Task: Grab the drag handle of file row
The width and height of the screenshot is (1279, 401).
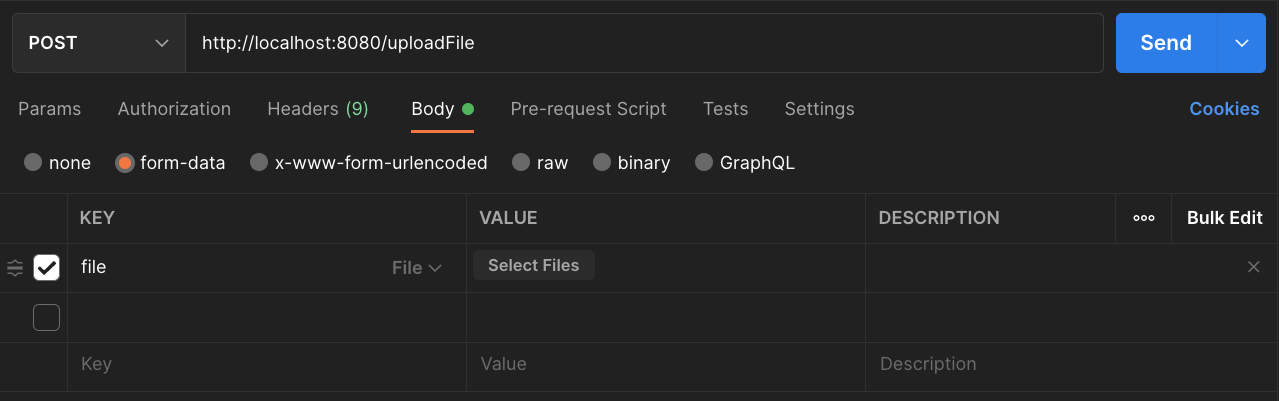Action: tap(15, 267)
